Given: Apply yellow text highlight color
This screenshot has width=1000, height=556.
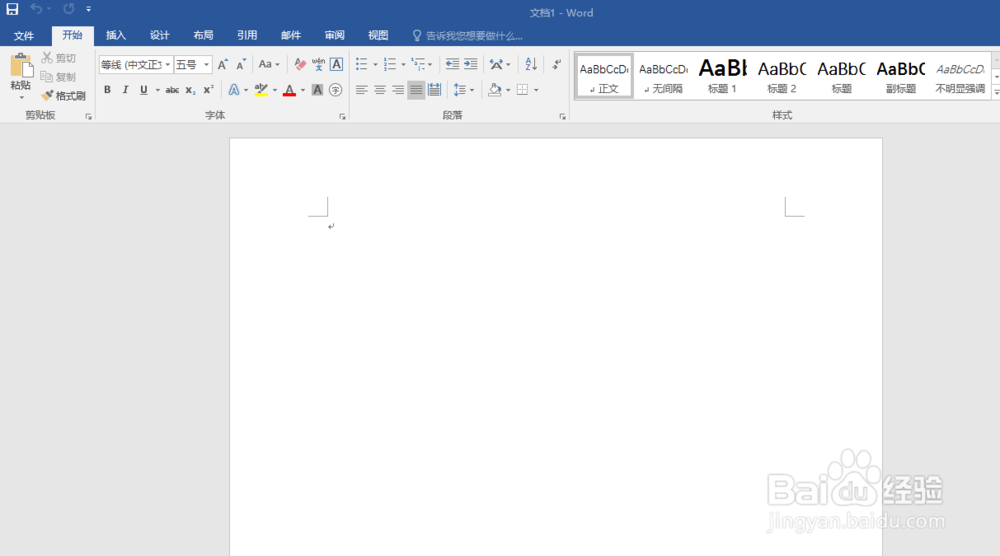Looking at the screenshot, I should (261, 90).
